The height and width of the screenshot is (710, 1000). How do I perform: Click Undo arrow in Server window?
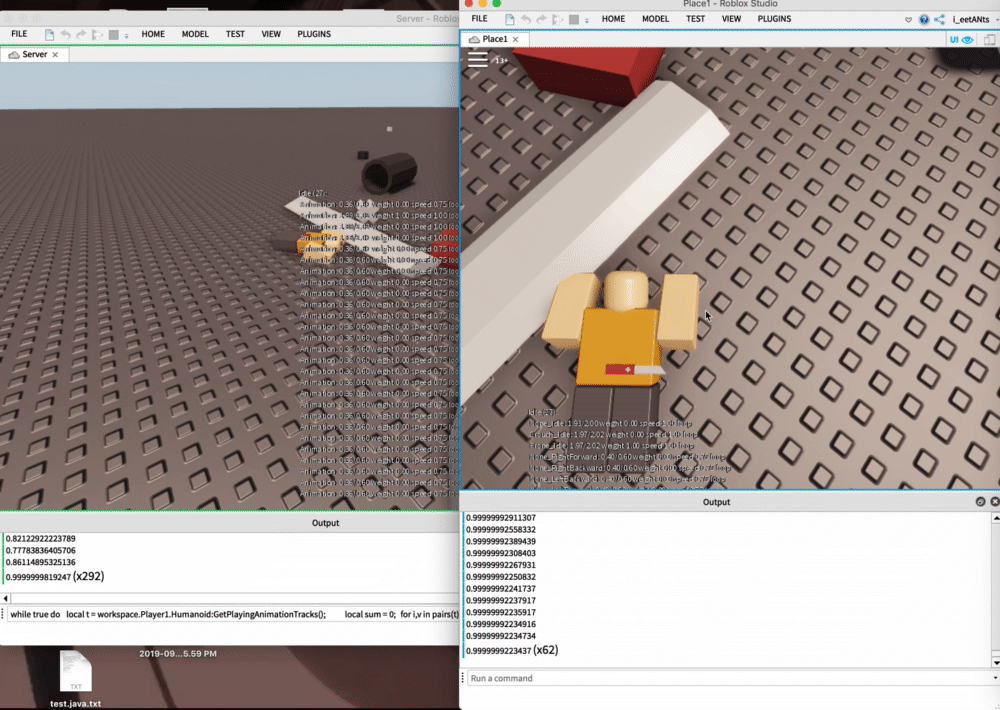tap(65, 34)
